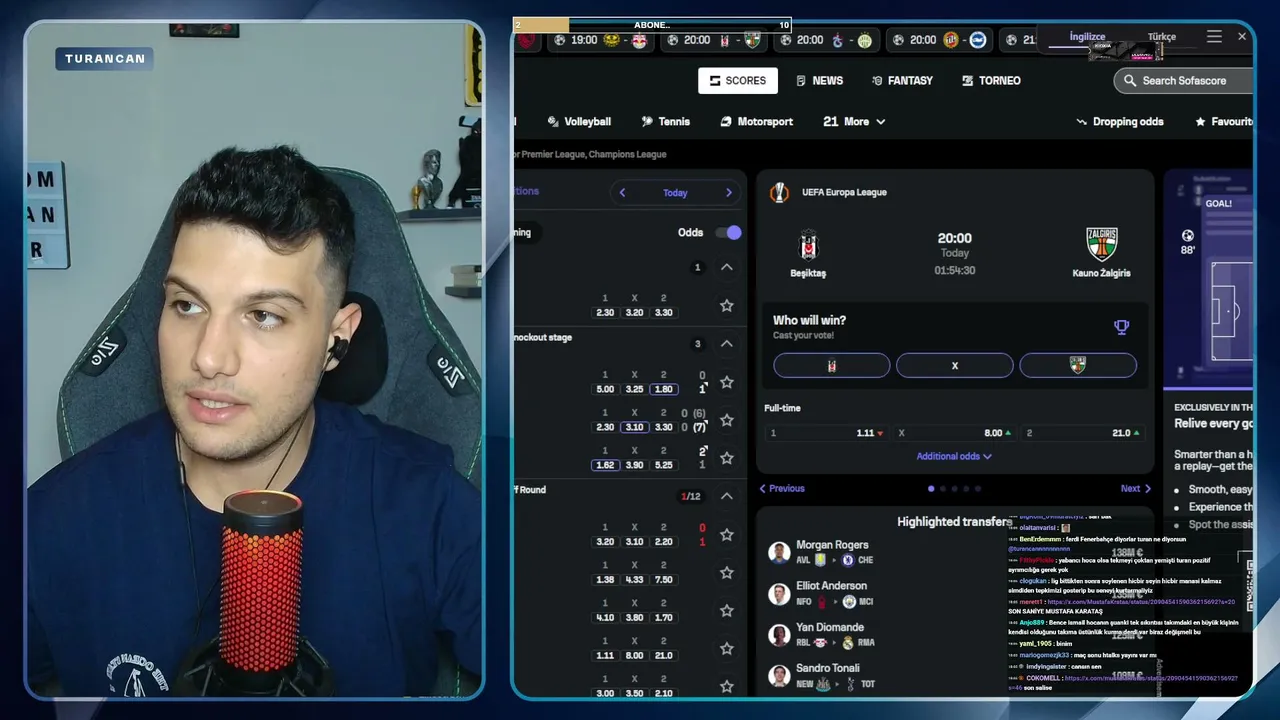The width and height of the screenshot is (1280, 720).
Task: Favourite the match with odds 4.10 3.80 1.70
Action: tap(727, 611)
